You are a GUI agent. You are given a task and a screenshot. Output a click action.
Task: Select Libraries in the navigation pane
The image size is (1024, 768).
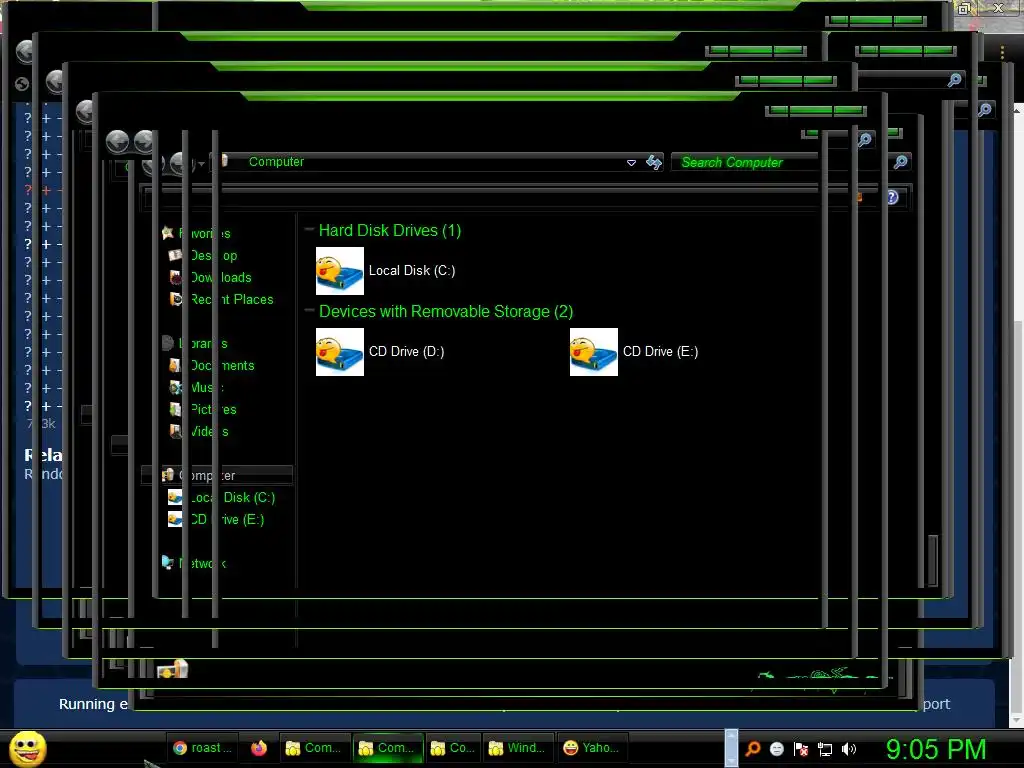[195, 344]
